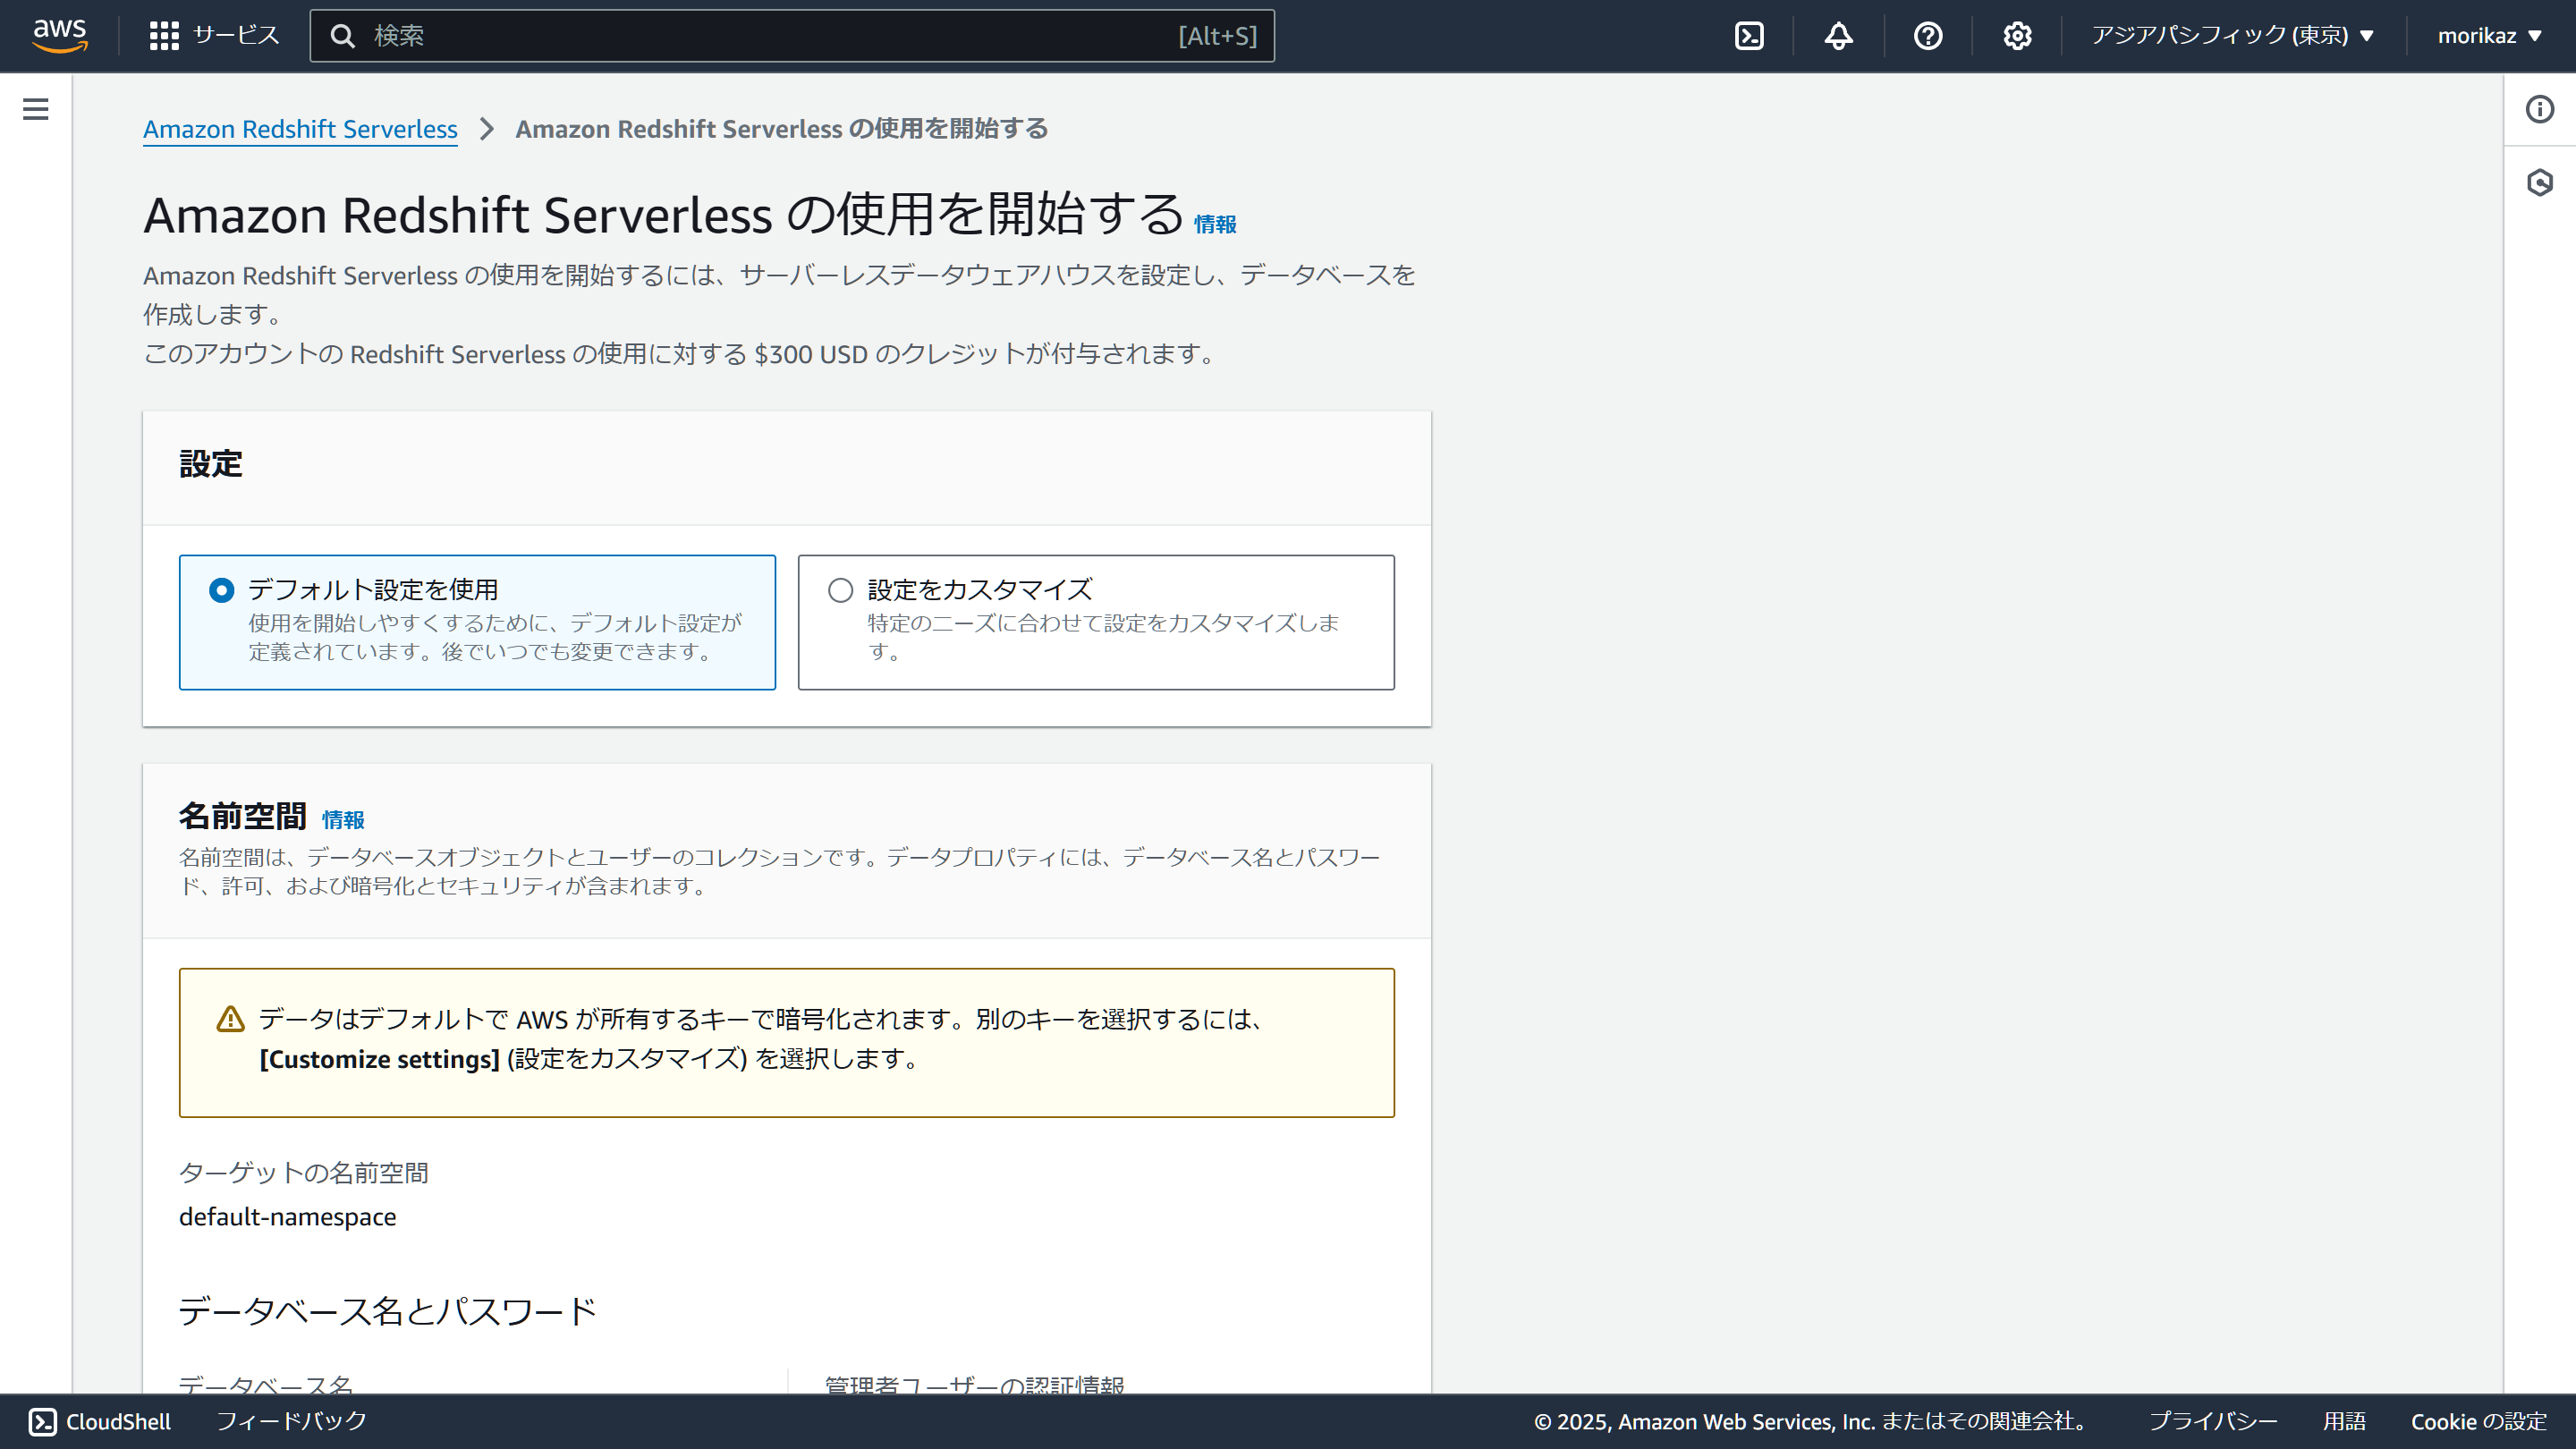Click the AWS logo home icon

(60, 35)
